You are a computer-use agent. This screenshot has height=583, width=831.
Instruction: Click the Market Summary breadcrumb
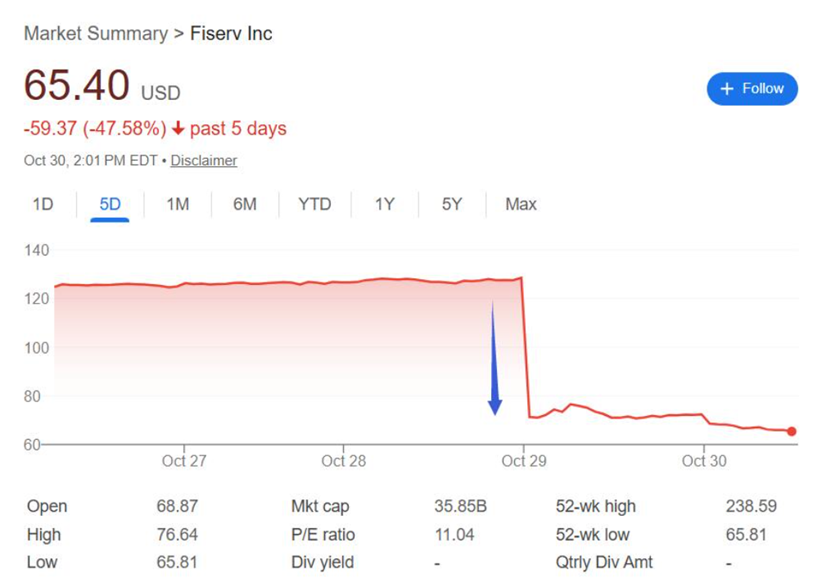coord(95,34)
